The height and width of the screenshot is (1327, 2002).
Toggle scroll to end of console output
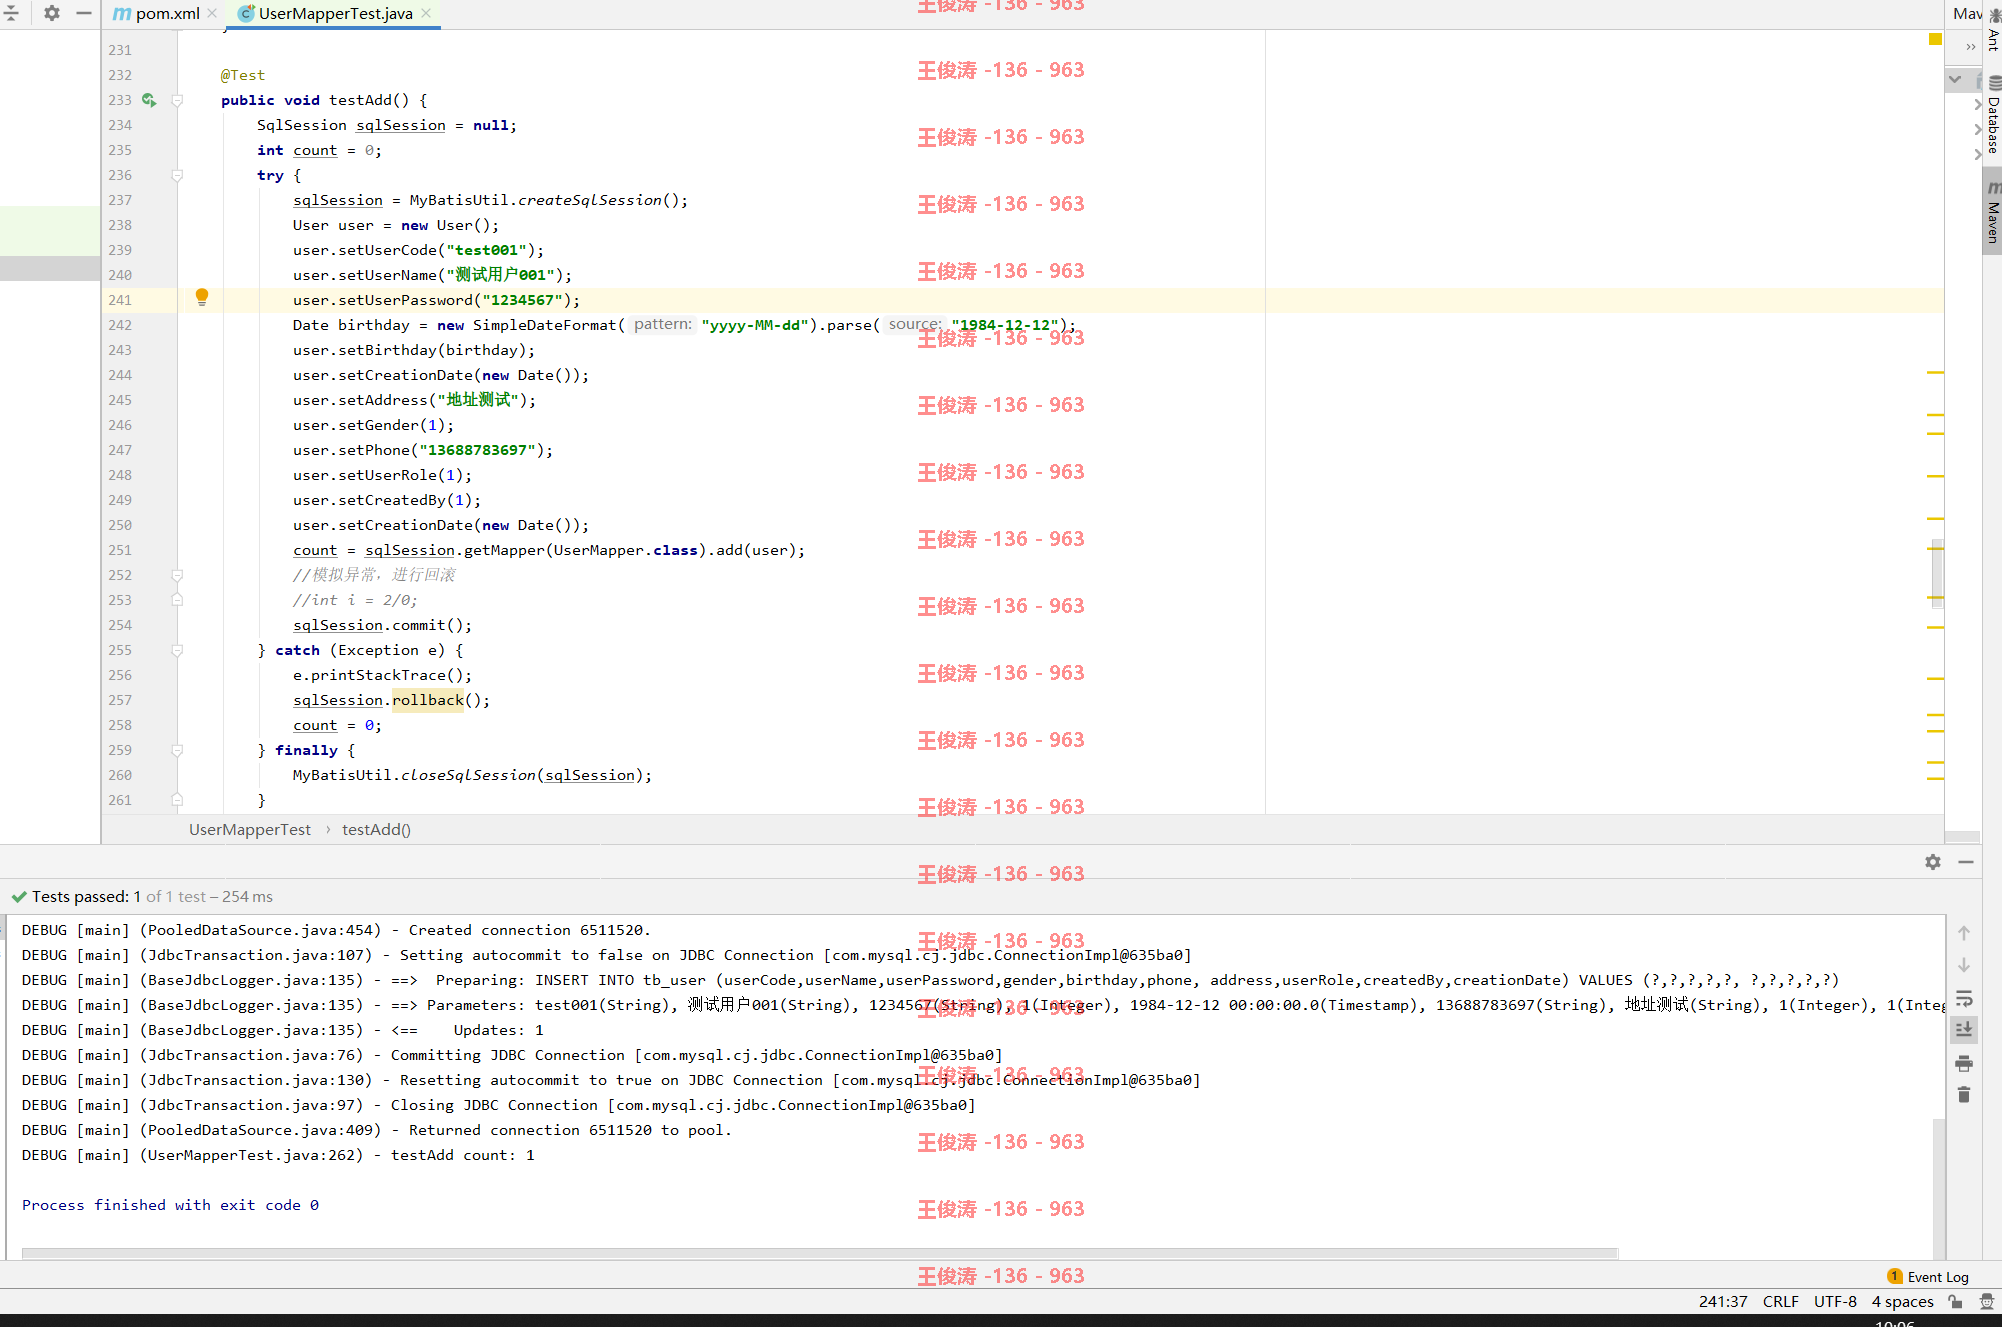[1964, 1029]
